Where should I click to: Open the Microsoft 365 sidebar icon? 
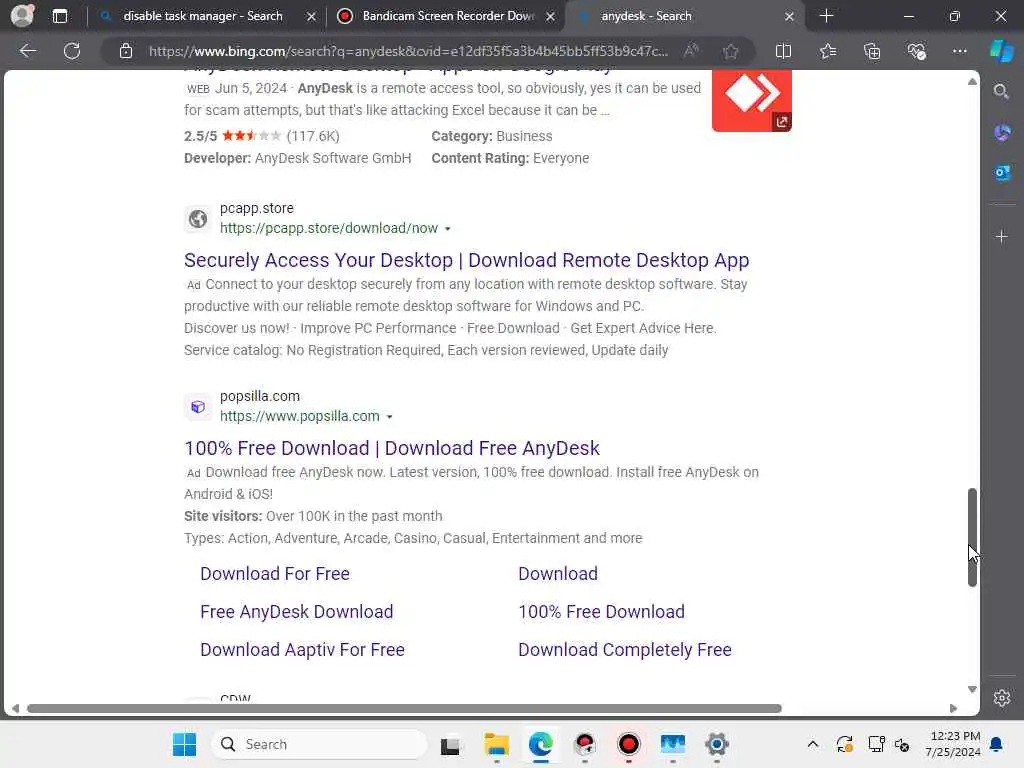pos(1002,133)
